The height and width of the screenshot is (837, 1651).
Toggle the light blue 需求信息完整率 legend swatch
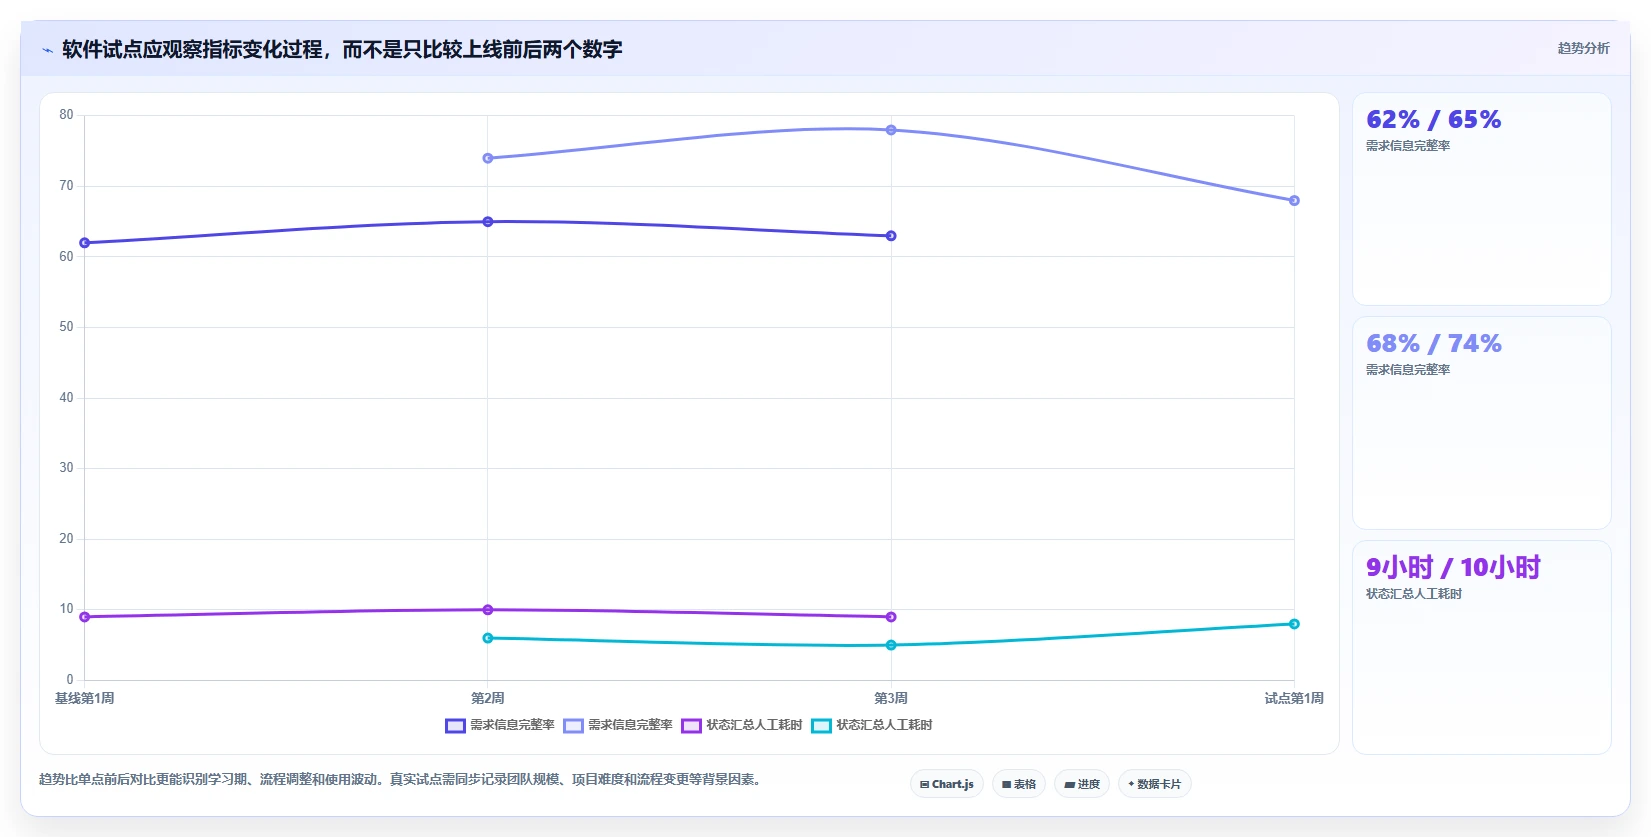click(573, 726)
